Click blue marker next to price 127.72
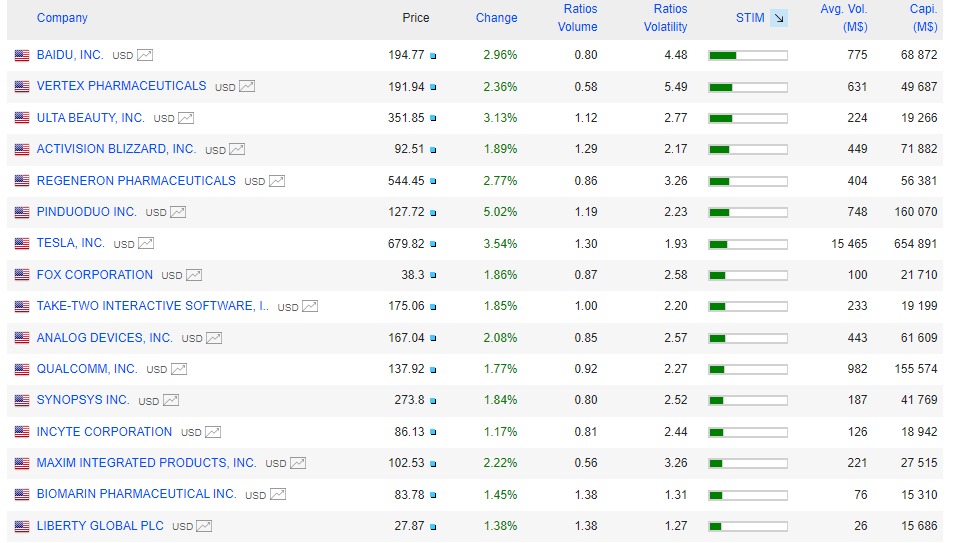Viewport: 964px width, 543px height. point(433,213)
